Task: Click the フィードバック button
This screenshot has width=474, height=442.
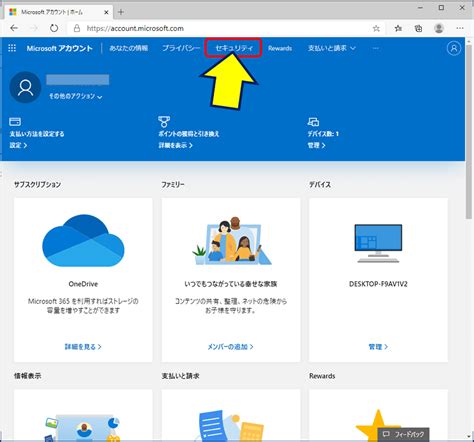Action: tap(403, 434)
